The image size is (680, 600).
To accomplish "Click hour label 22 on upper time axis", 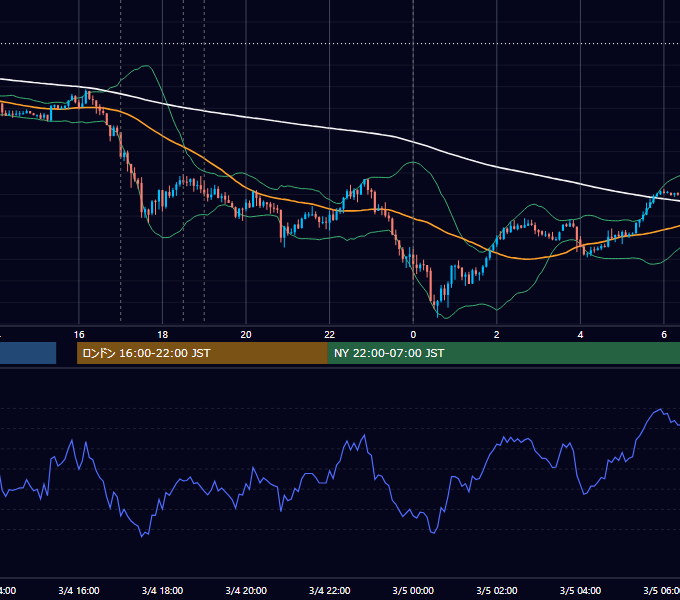I will pyautogui.click(x=330, y=335).
